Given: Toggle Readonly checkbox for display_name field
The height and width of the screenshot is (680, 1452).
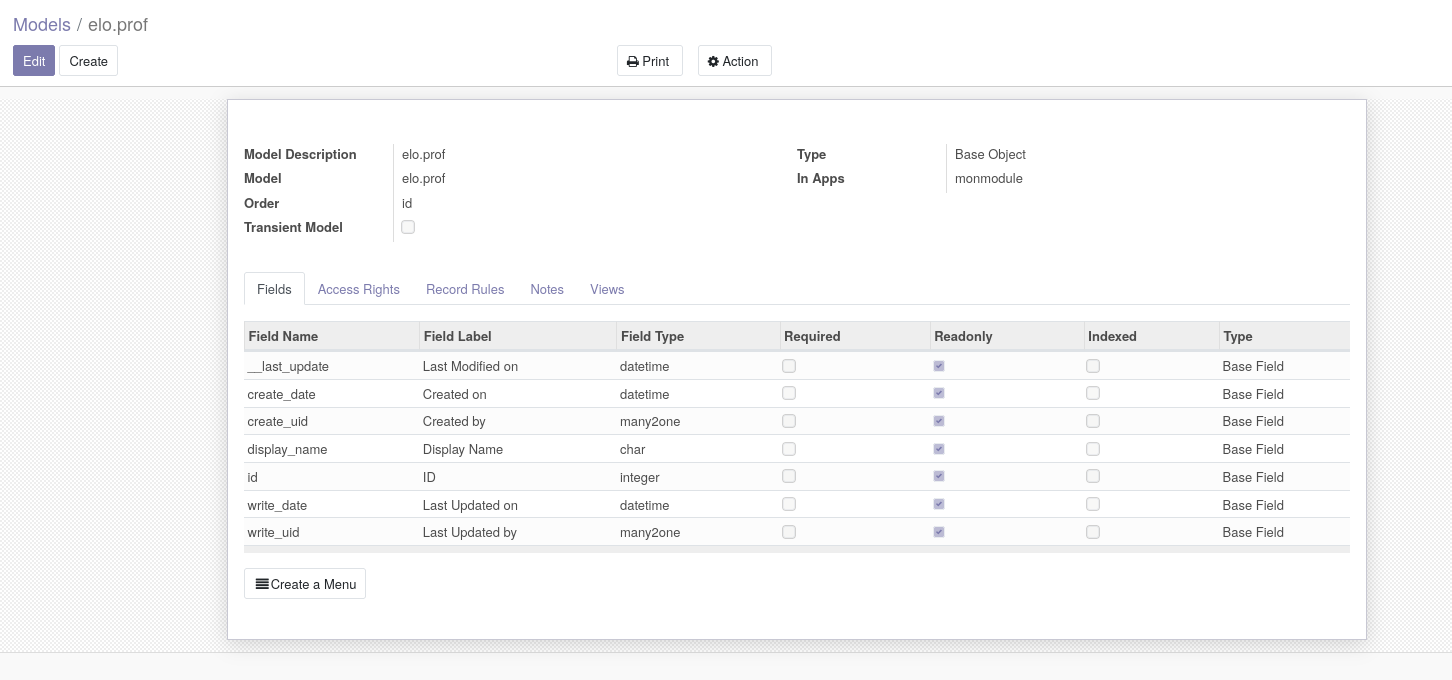Looking at the screenshot, I should 939,449.
